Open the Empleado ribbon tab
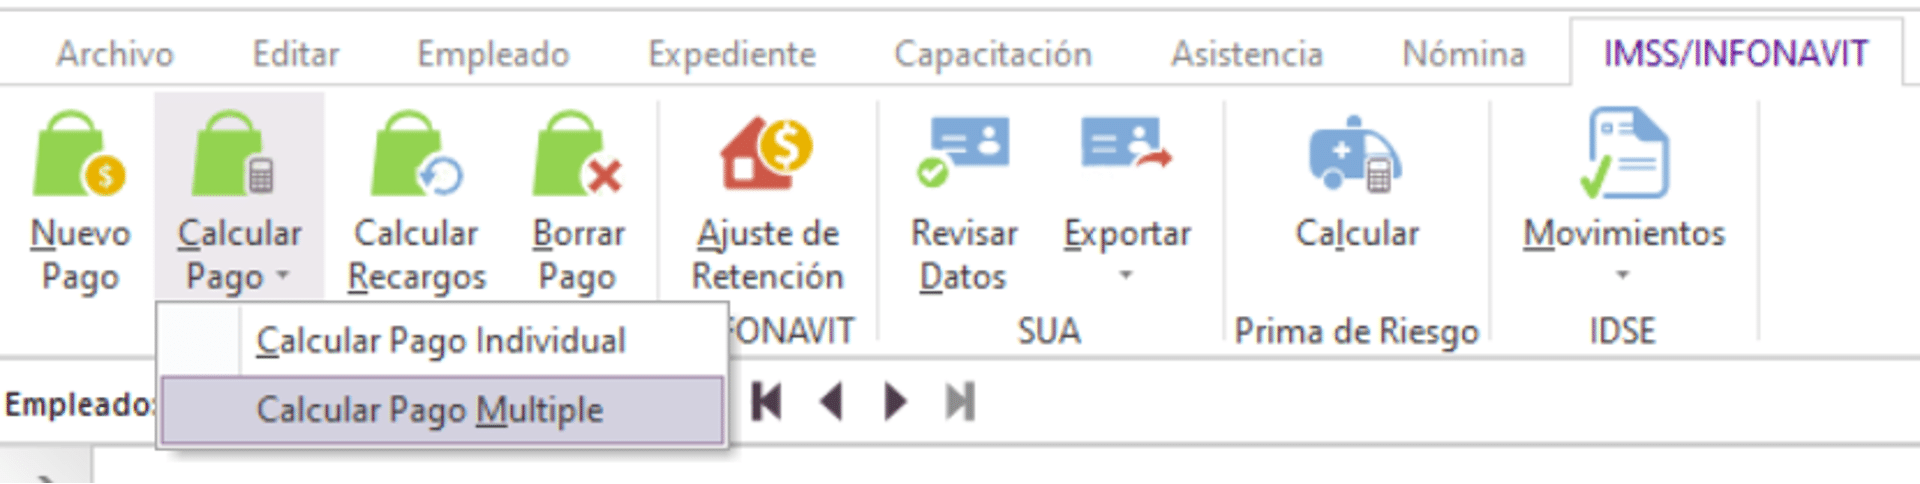This screenshot has height=484, width=1920. pyautogui.click(x=493, y=53)
